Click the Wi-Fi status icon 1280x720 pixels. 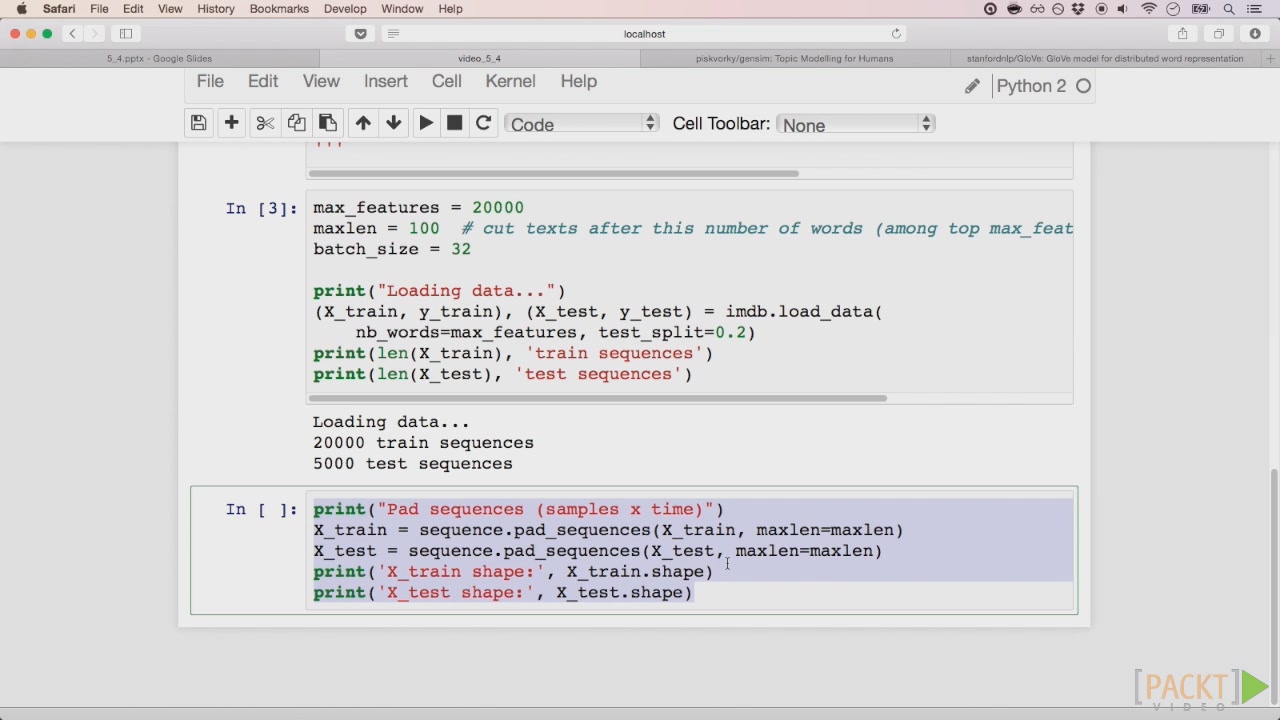tap(1149, 8)
